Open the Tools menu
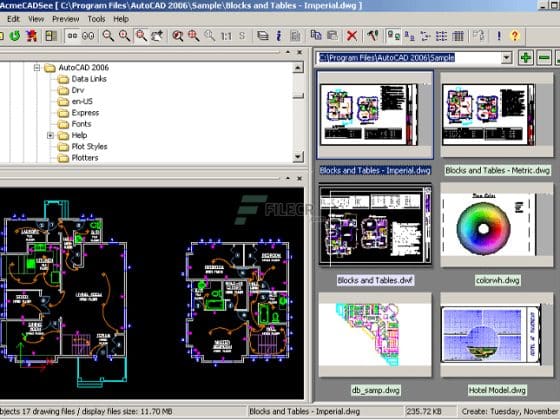560x420 pixels. tap(96, 19)
